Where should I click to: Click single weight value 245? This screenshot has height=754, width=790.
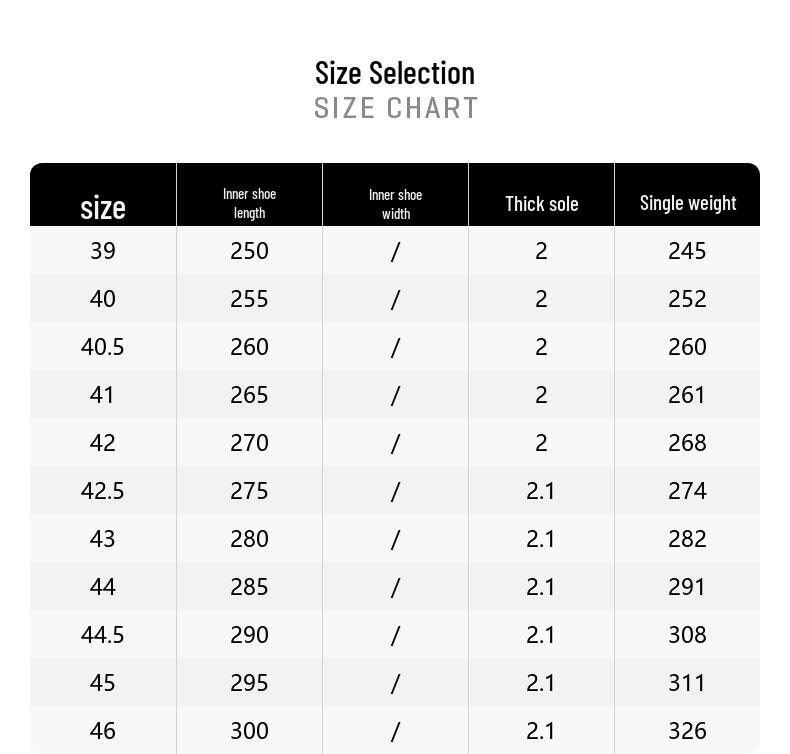point(687,251)
